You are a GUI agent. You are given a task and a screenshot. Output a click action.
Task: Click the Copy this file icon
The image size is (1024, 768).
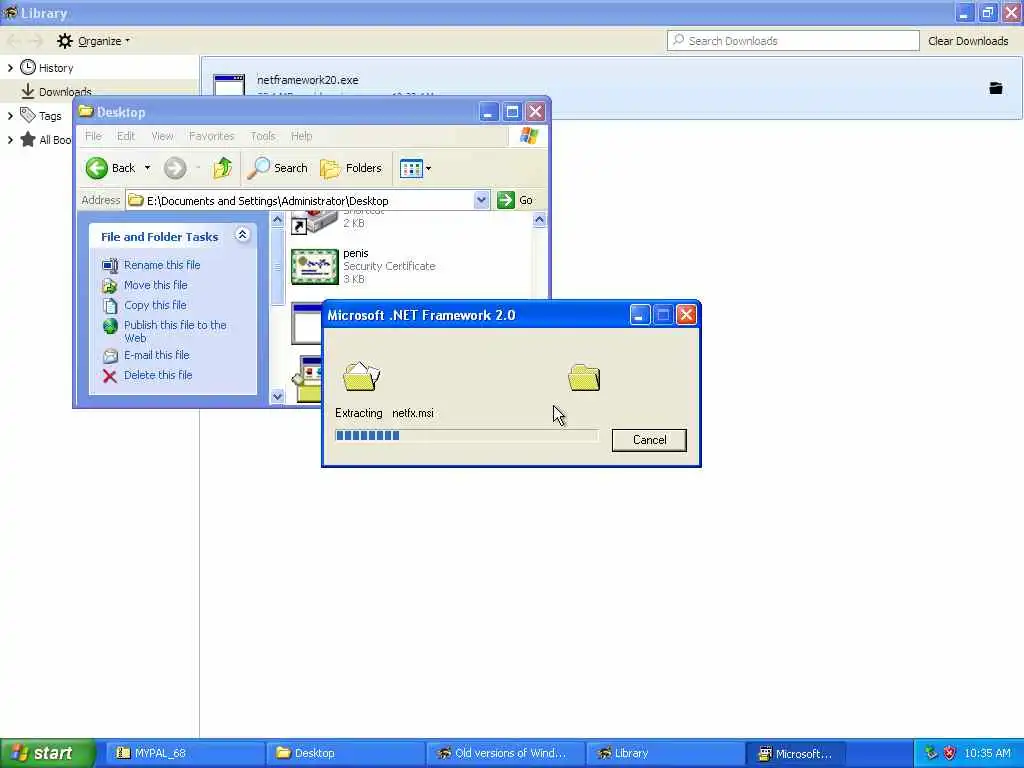tap(110, 305)
